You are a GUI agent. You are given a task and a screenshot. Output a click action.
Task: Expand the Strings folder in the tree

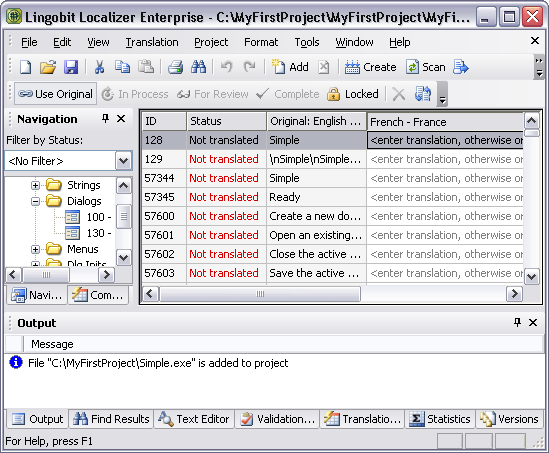[x=35, y=185]
